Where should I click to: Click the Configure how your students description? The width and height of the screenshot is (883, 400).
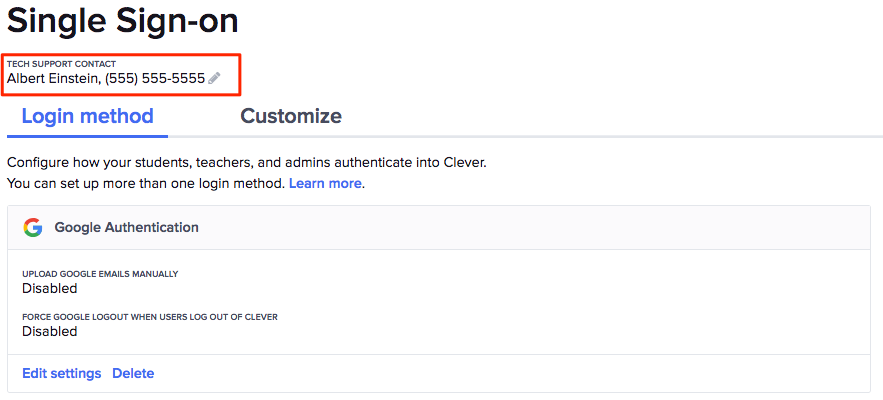point(246,161)
